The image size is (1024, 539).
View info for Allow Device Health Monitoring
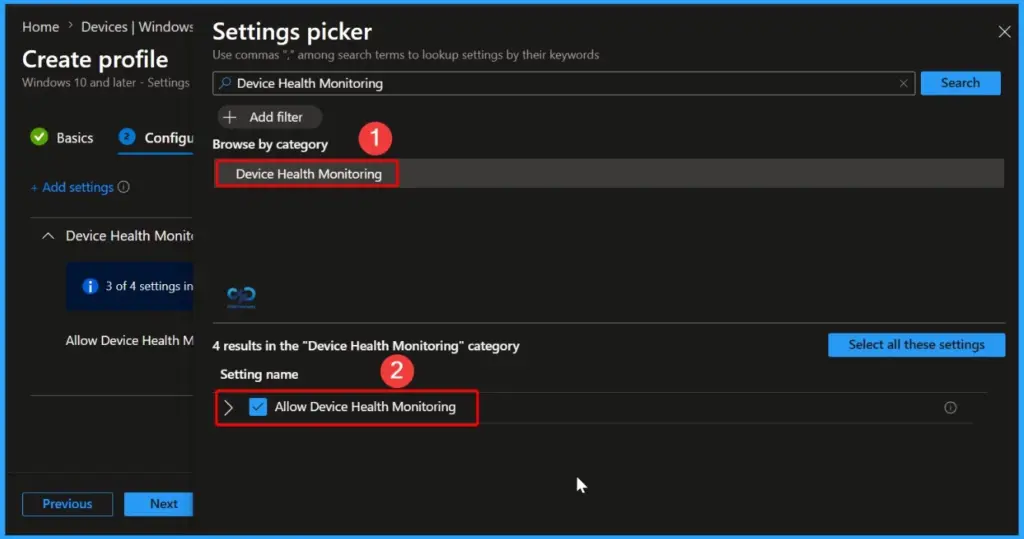point(950,408)
